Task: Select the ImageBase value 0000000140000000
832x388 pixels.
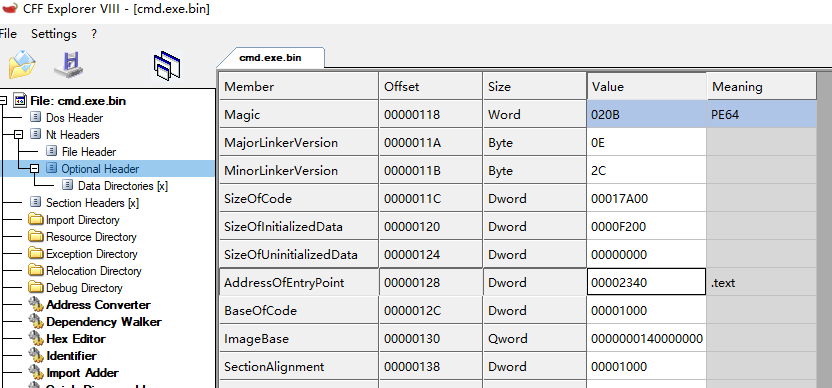Action: tap(646, 339)
